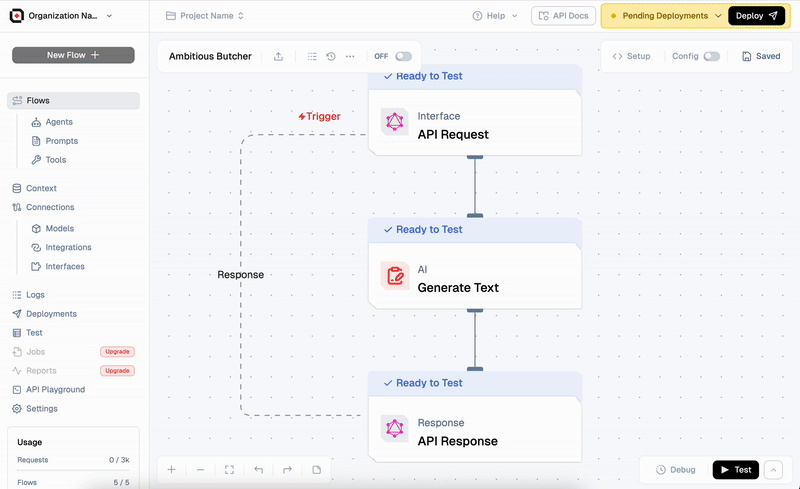Click the New Flow button

pyautogui.click(x=73, y=55)
